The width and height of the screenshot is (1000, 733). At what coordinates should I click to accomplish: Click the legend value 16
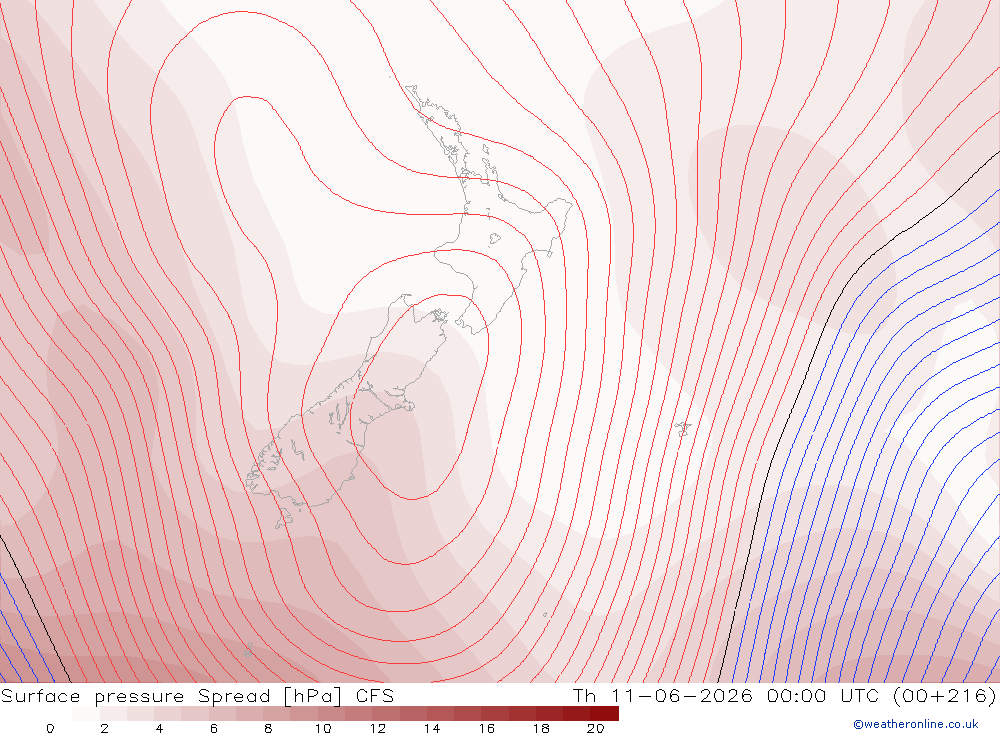487,728
